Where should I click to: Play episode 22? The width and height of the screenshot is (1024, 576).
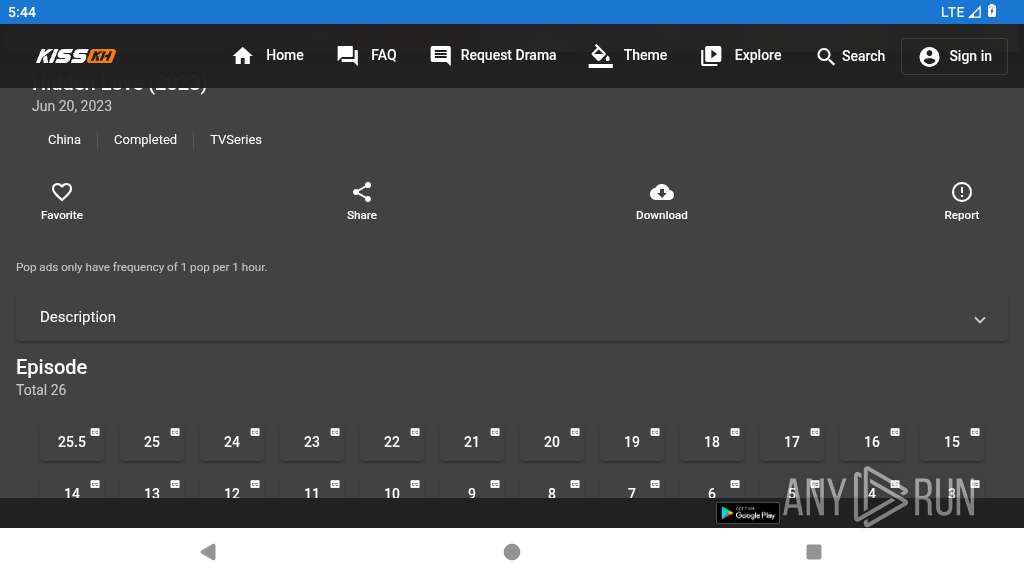pos(392,442)
